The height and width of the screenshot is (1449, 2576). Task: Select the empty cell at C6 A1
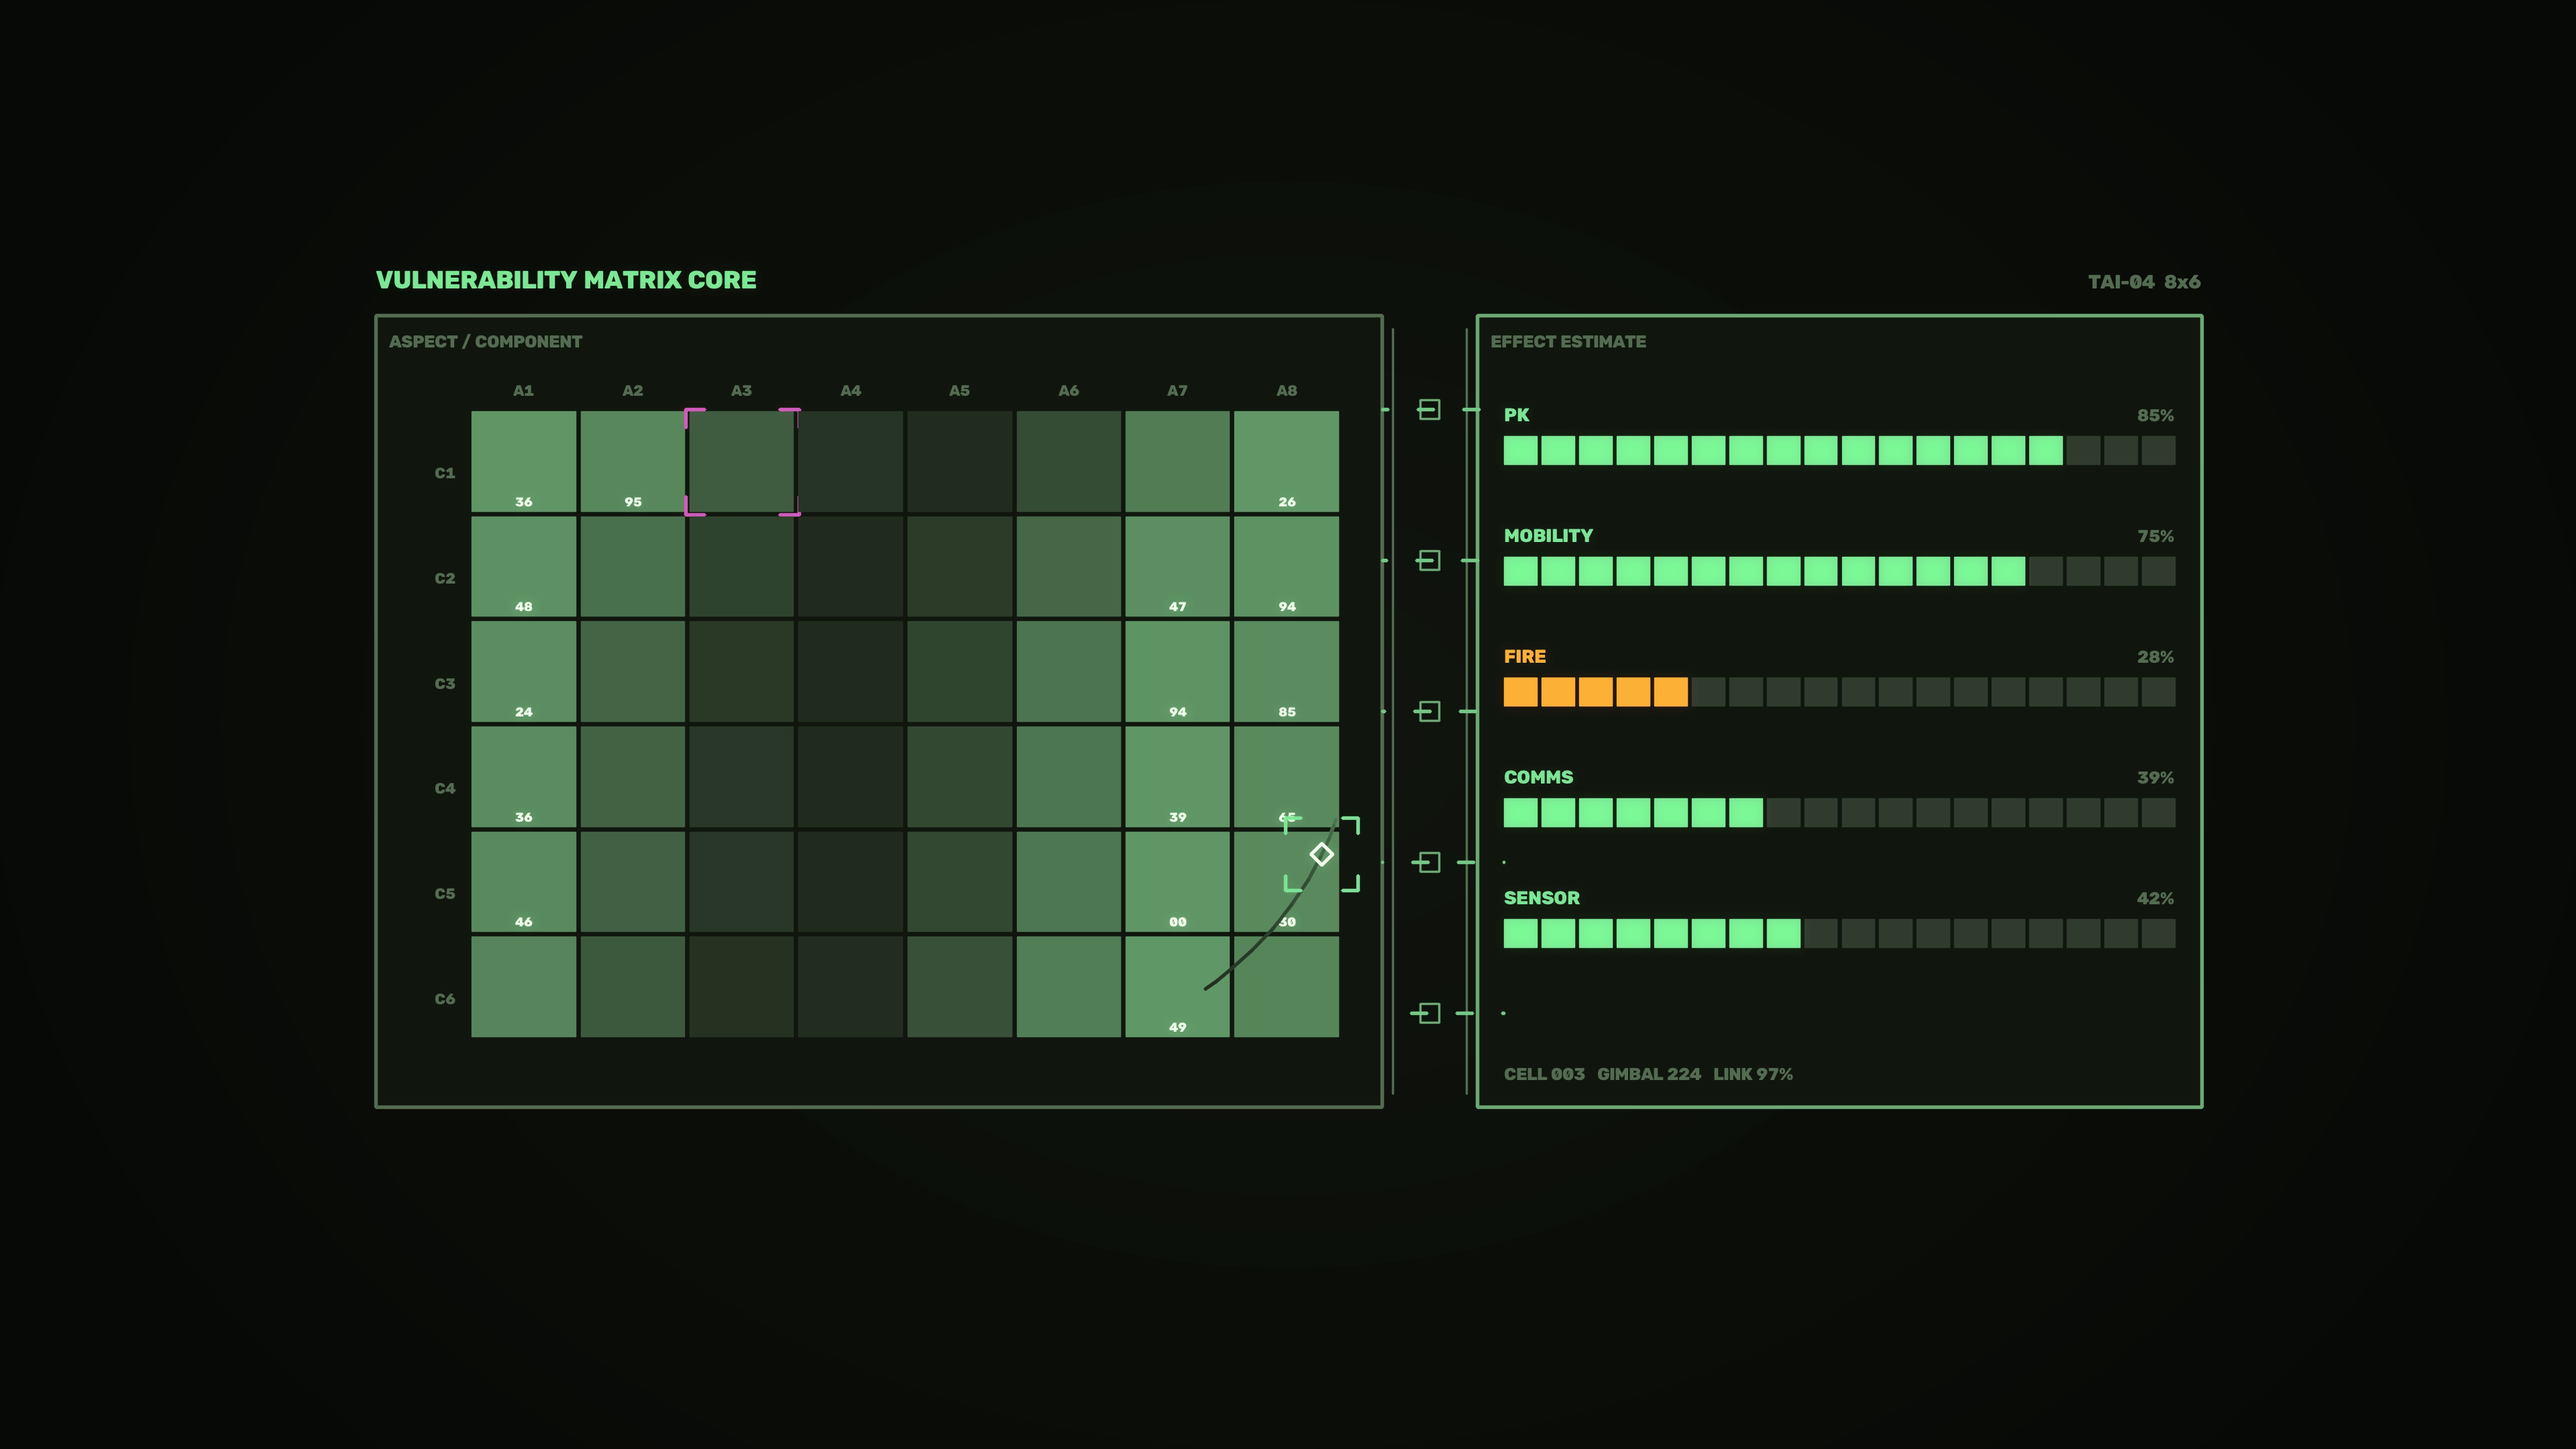(x=524, y=987)
